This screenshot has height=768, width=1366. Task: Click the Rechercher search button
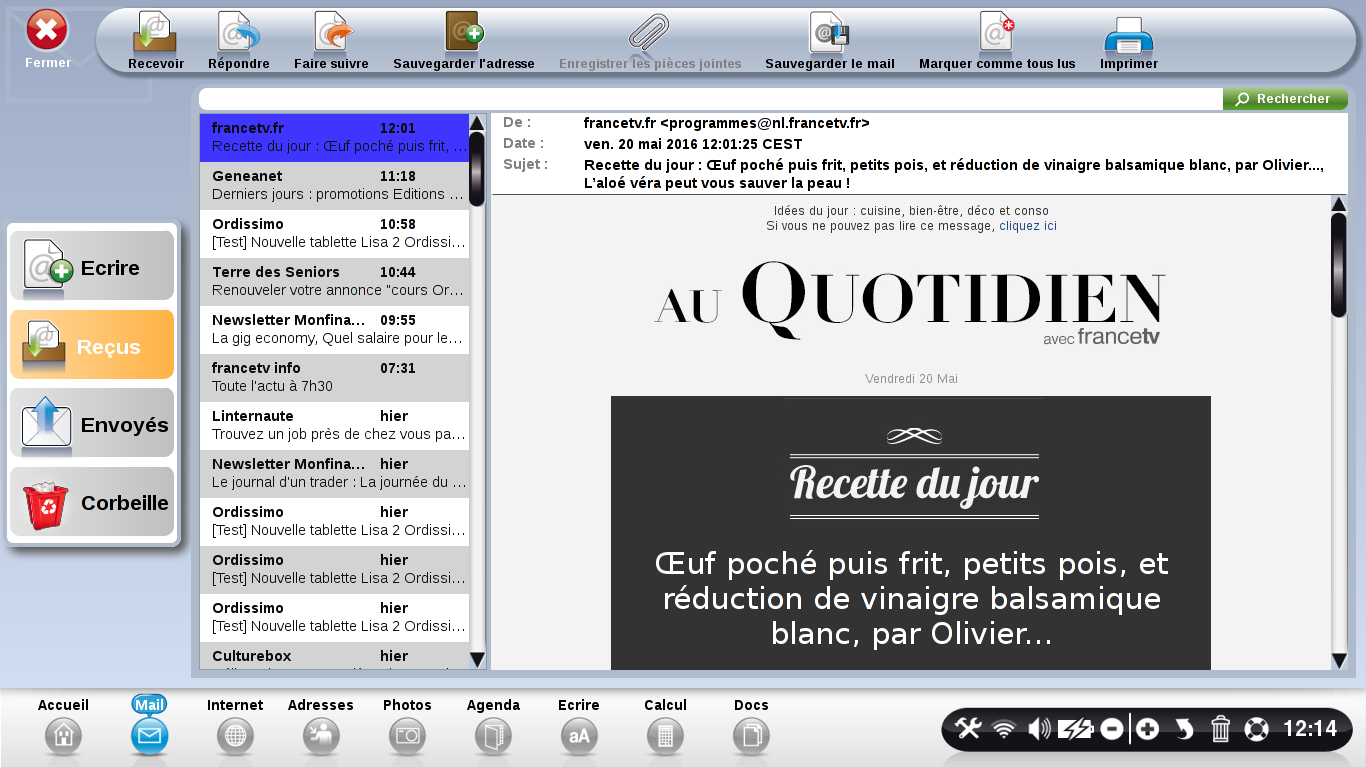[x=1285, y=99]
